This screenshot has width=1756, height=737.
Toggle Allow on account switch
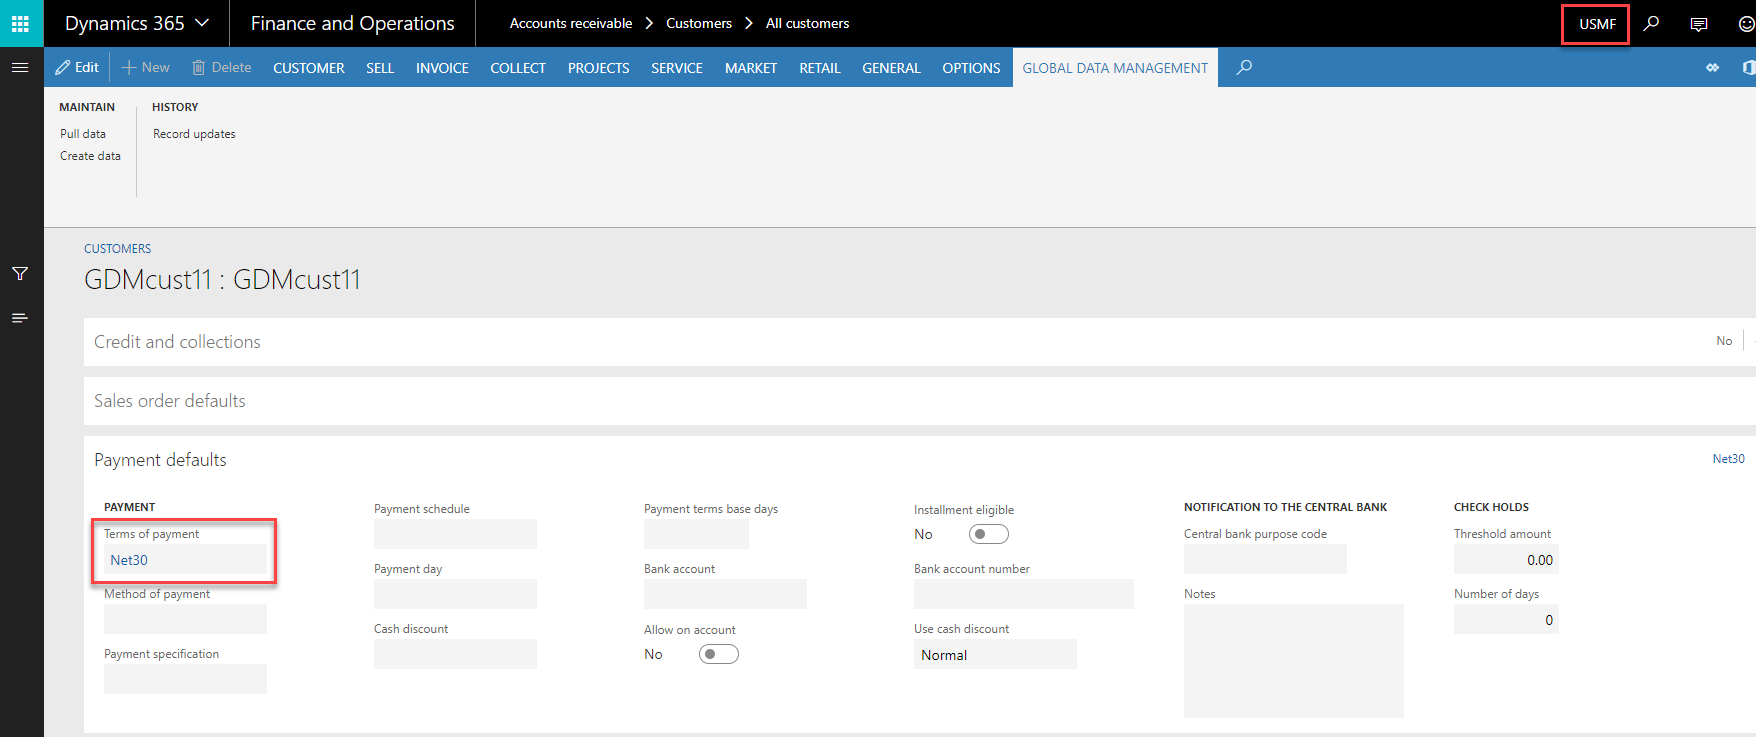click(719, 654)
